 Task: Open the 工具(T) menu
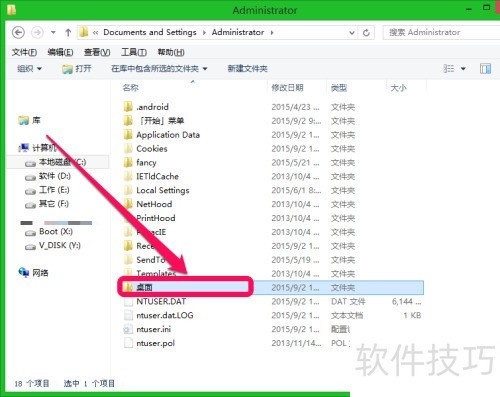134,52
